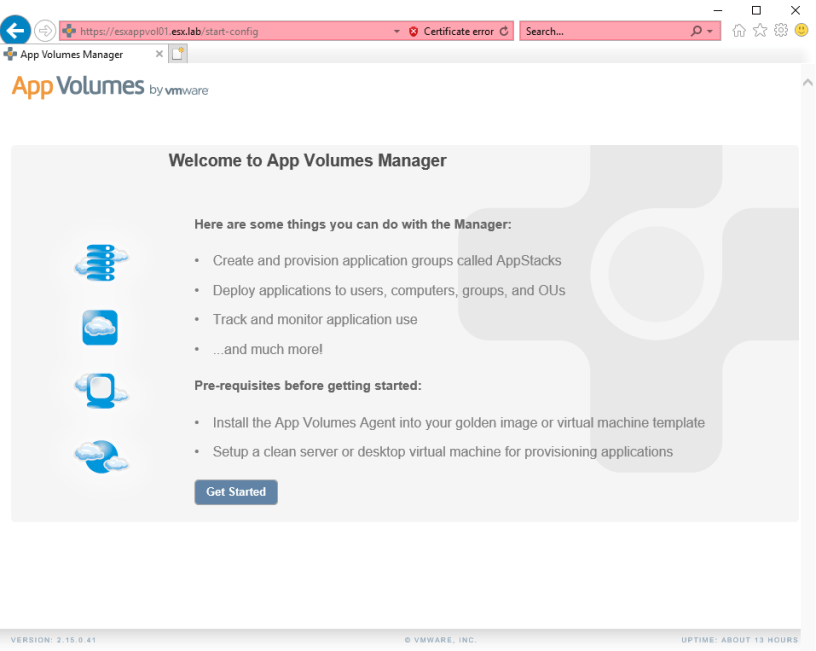816x651 pixels.
Task: Click the computer monitor cloud icon
Action: [101, 390]
